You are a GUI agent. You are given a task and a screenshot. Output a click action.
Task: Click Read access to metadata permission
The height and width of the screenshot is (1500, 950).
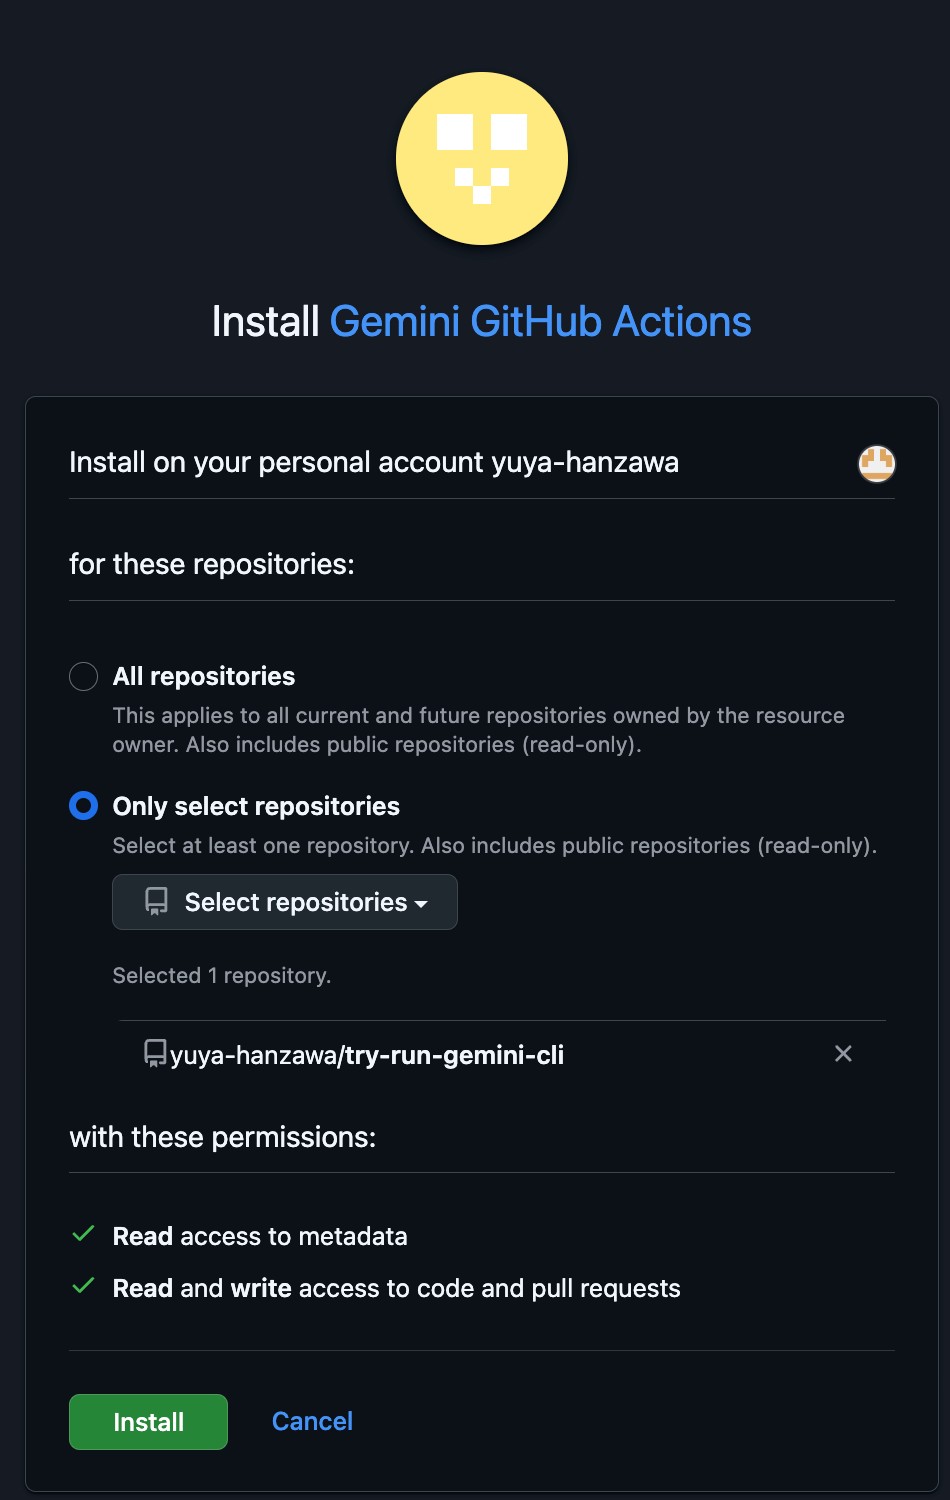[x=260, y=1236]
